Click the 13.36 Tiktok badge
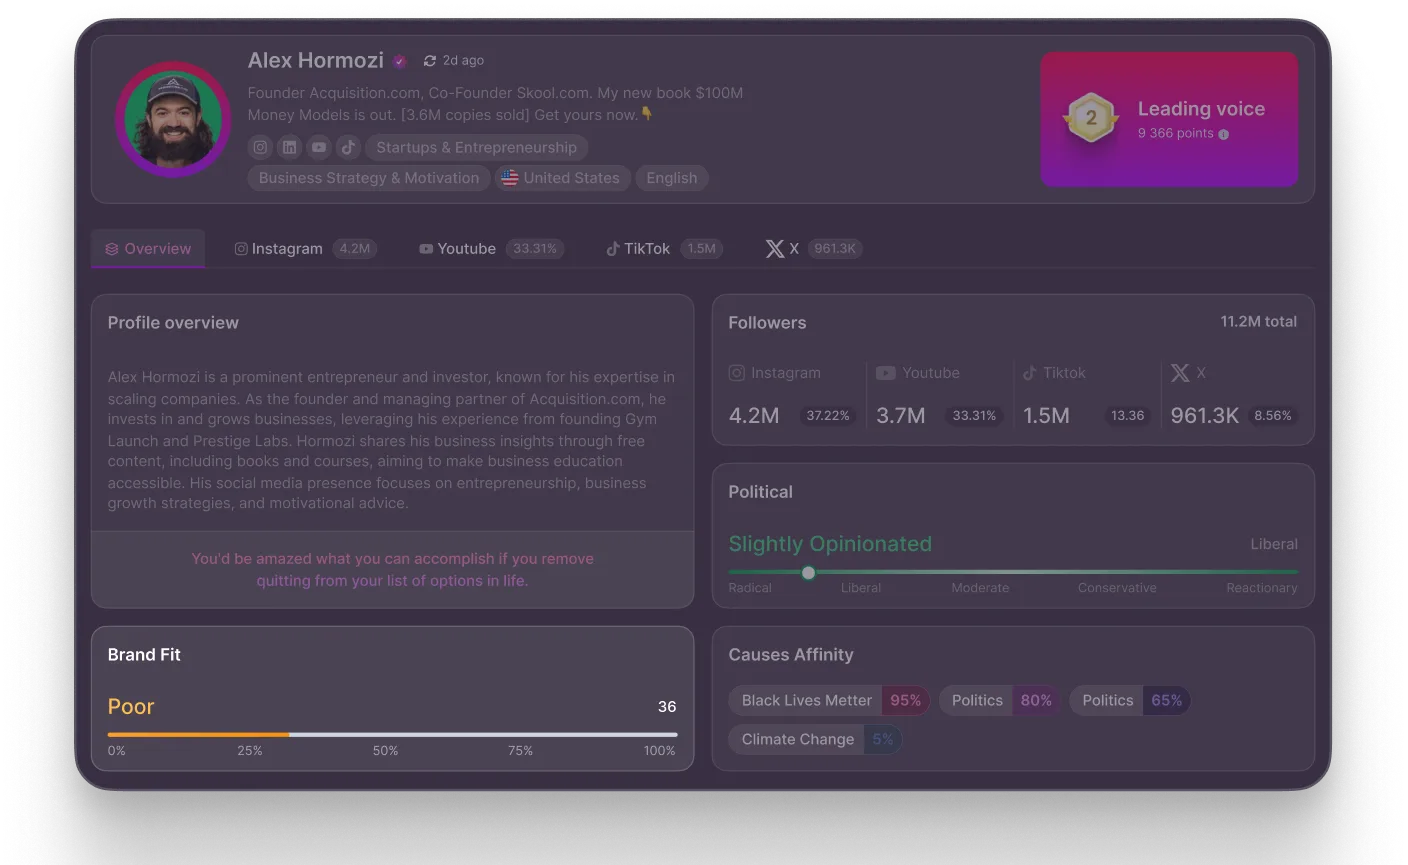The image size is (1408, 865). coord(1127,416)
